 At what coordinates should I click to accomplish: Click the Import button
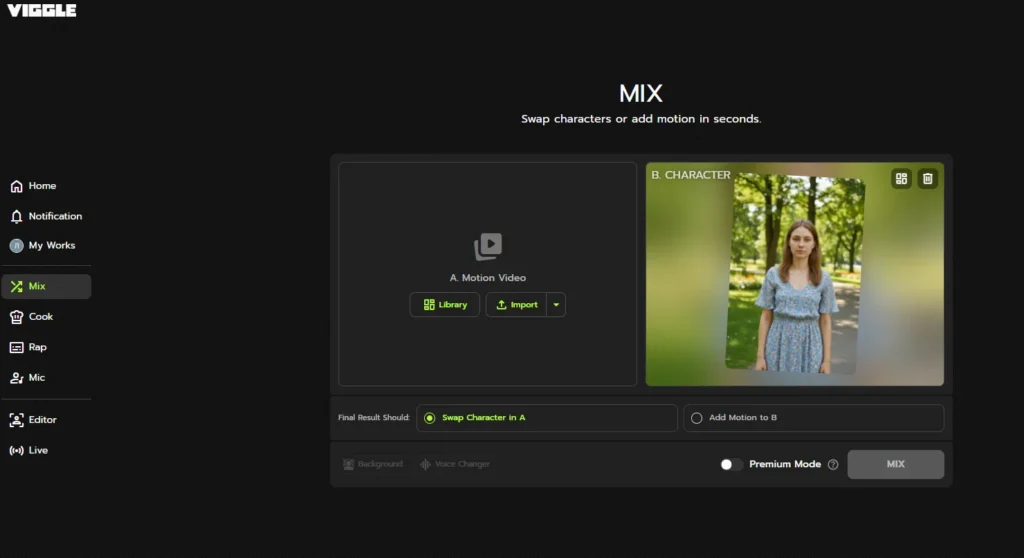pyautogui.click(x=517, y=305)
